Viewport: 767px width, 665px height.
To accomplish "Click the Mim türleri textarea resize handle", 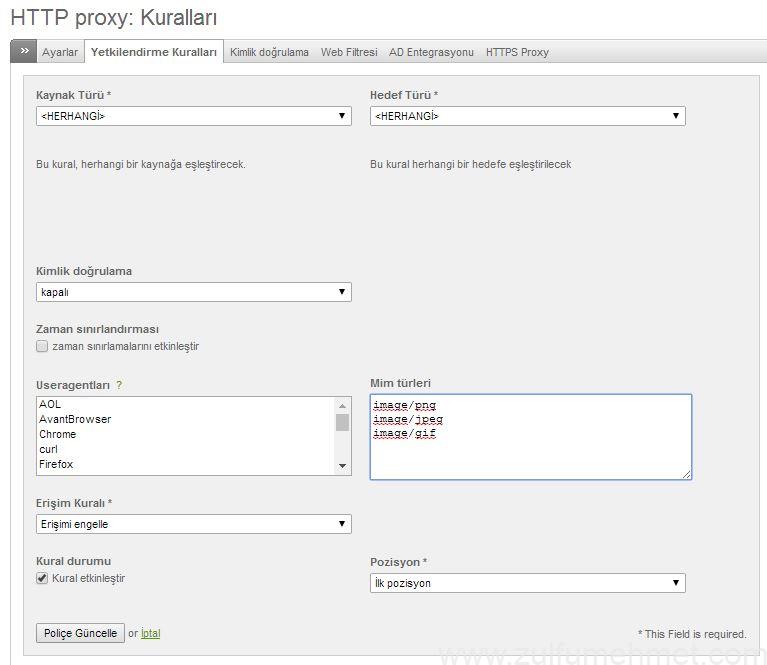I will coord(686,474).
